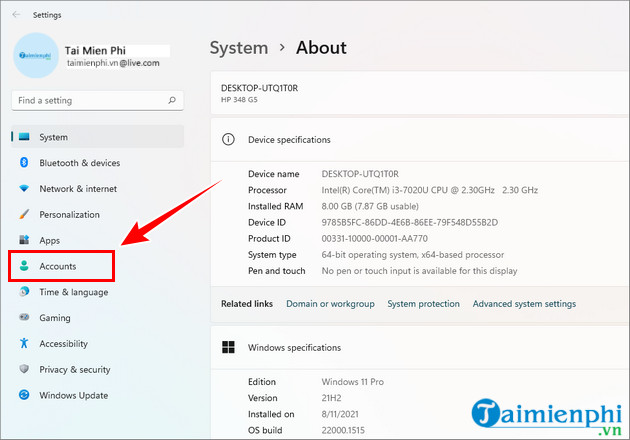Click the Accounts person icon
Image resolution: width=630 pixels, height=440 pixels.
24,266
